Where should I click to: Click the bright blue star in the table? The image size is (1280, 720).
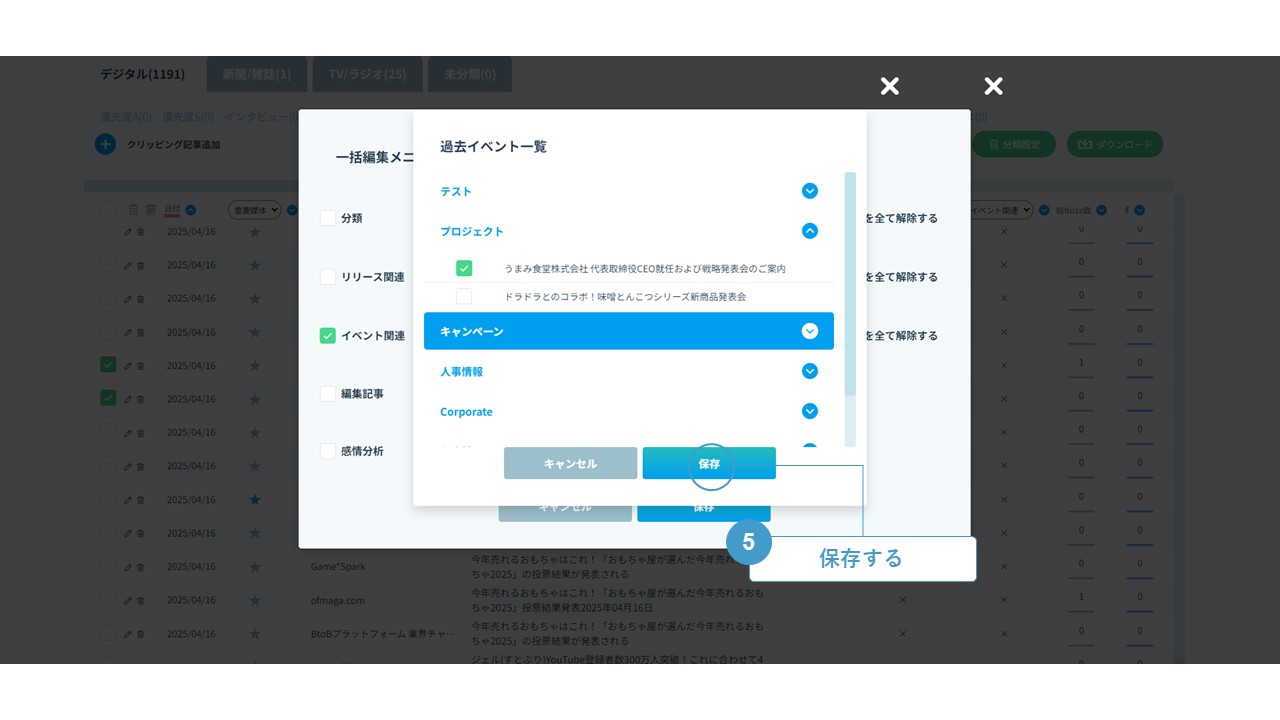coord(255,499)
